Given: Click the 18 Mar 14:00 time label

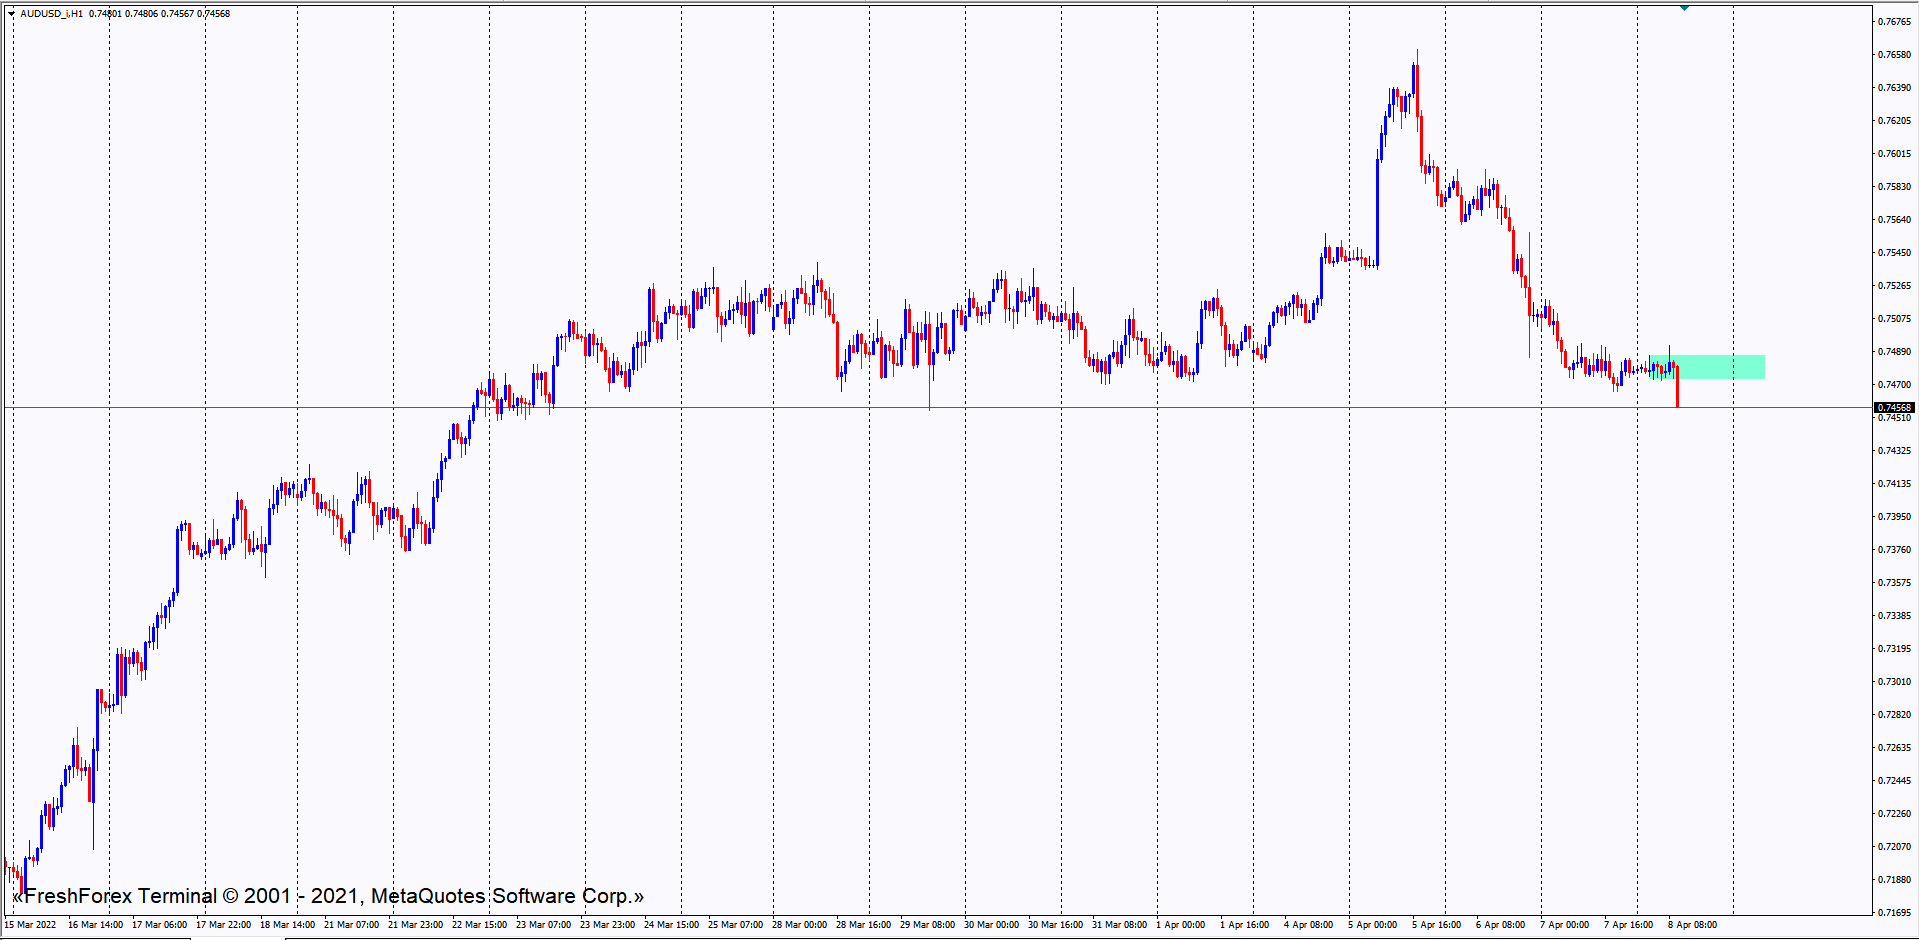Looking at the screenshot, I should pos(287,925).
